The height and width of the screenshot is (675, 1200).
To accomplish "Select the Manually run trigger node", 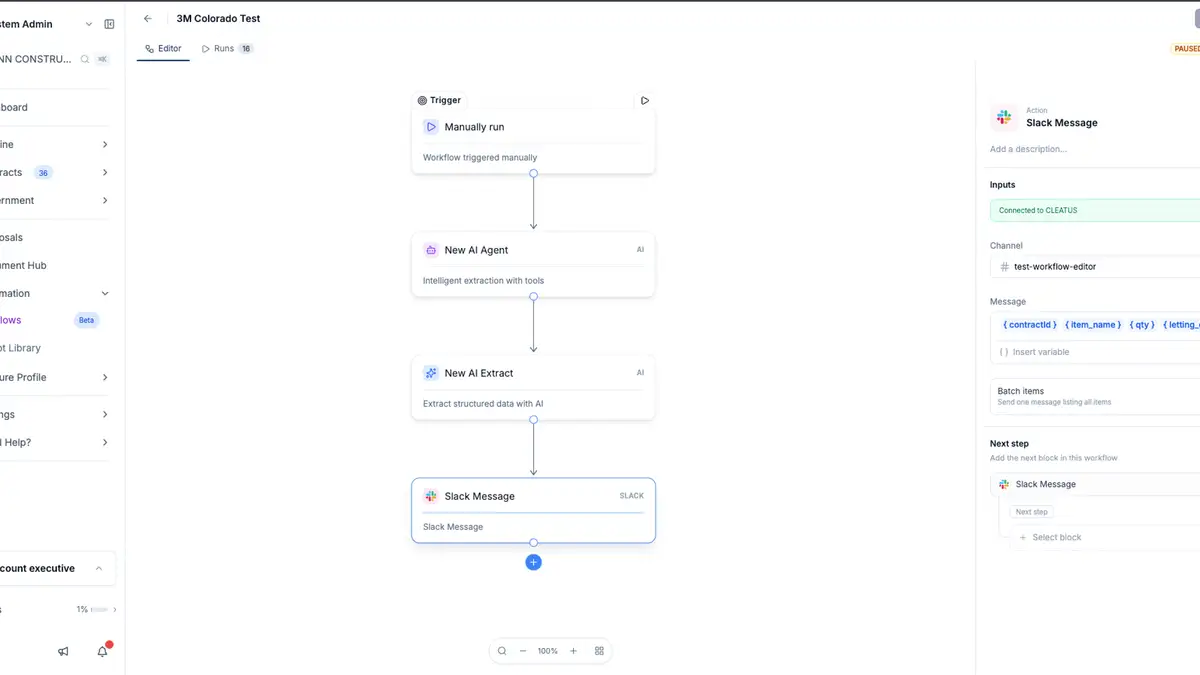I will click(533, 141).
